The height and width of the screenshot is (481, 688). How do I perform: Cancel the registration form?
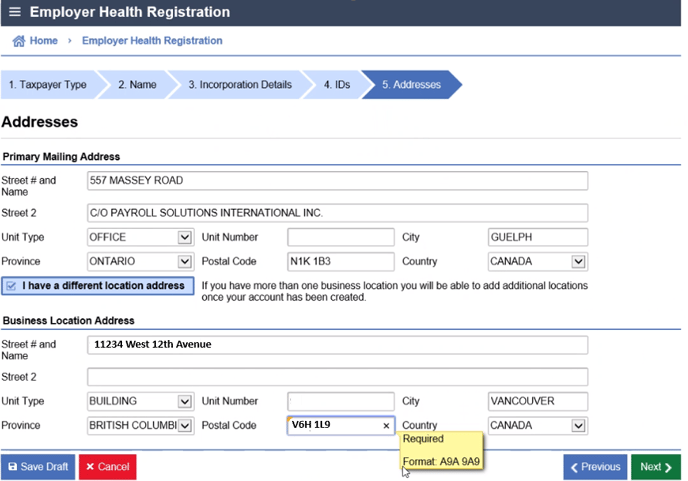[x=107, y=467]
